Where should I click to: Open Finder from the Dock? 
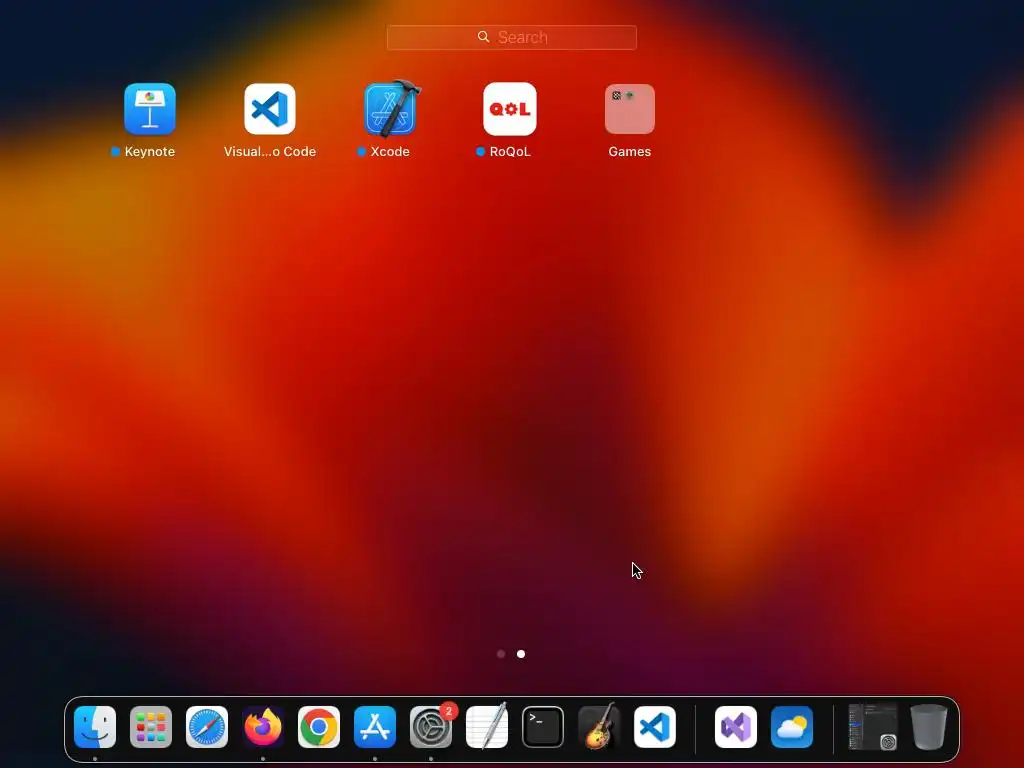pos(95,727)
